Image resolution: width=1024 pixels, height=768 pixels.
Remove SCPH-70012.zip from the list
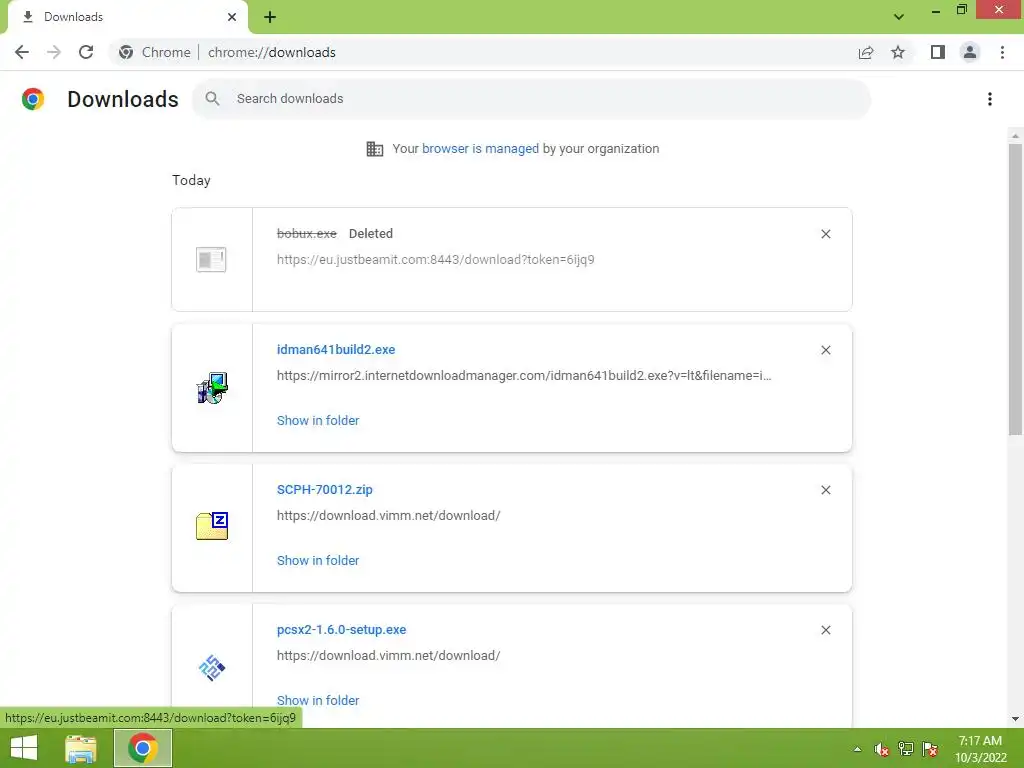(x=825, y=490)
